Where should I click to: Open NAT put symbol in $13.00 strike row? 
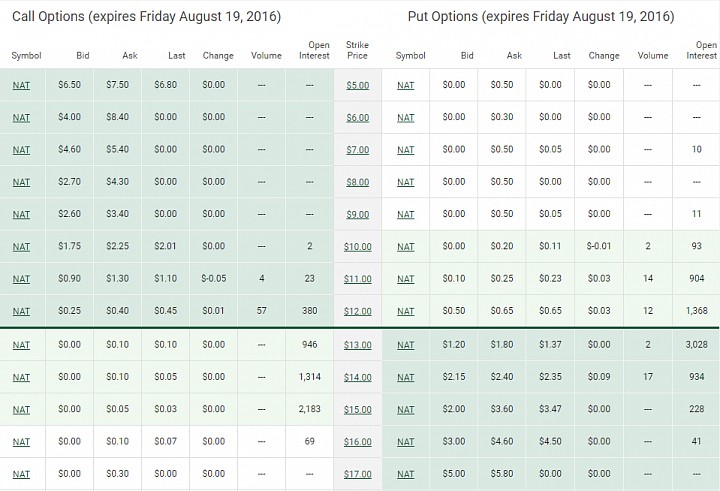pyautogui.click(x=405, y=345)
